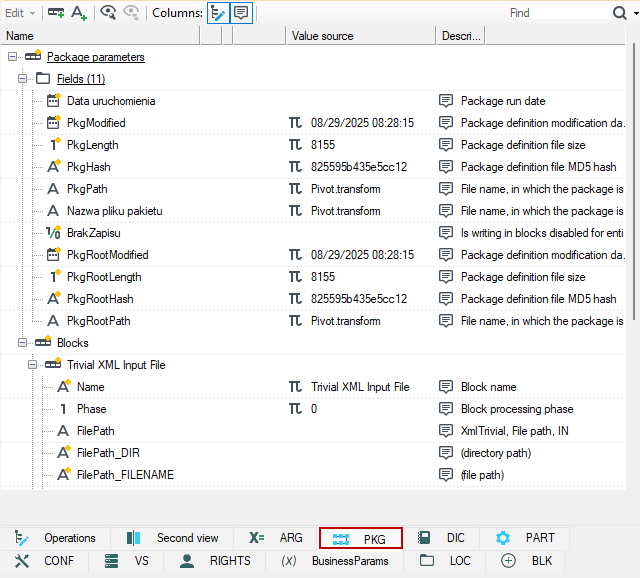Viewport: 640px width, 578px height.
Task: Select the PkgPath field row
Action: 313,189
